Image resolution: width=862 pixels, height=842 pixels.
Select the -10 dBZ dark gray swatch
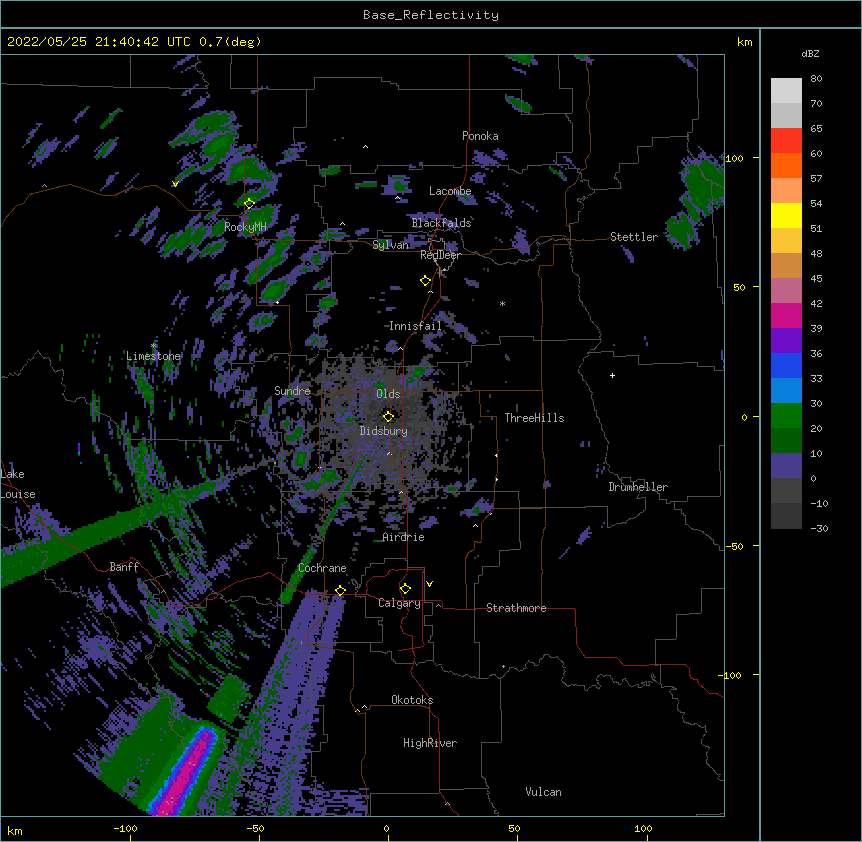tap(786, 516)
